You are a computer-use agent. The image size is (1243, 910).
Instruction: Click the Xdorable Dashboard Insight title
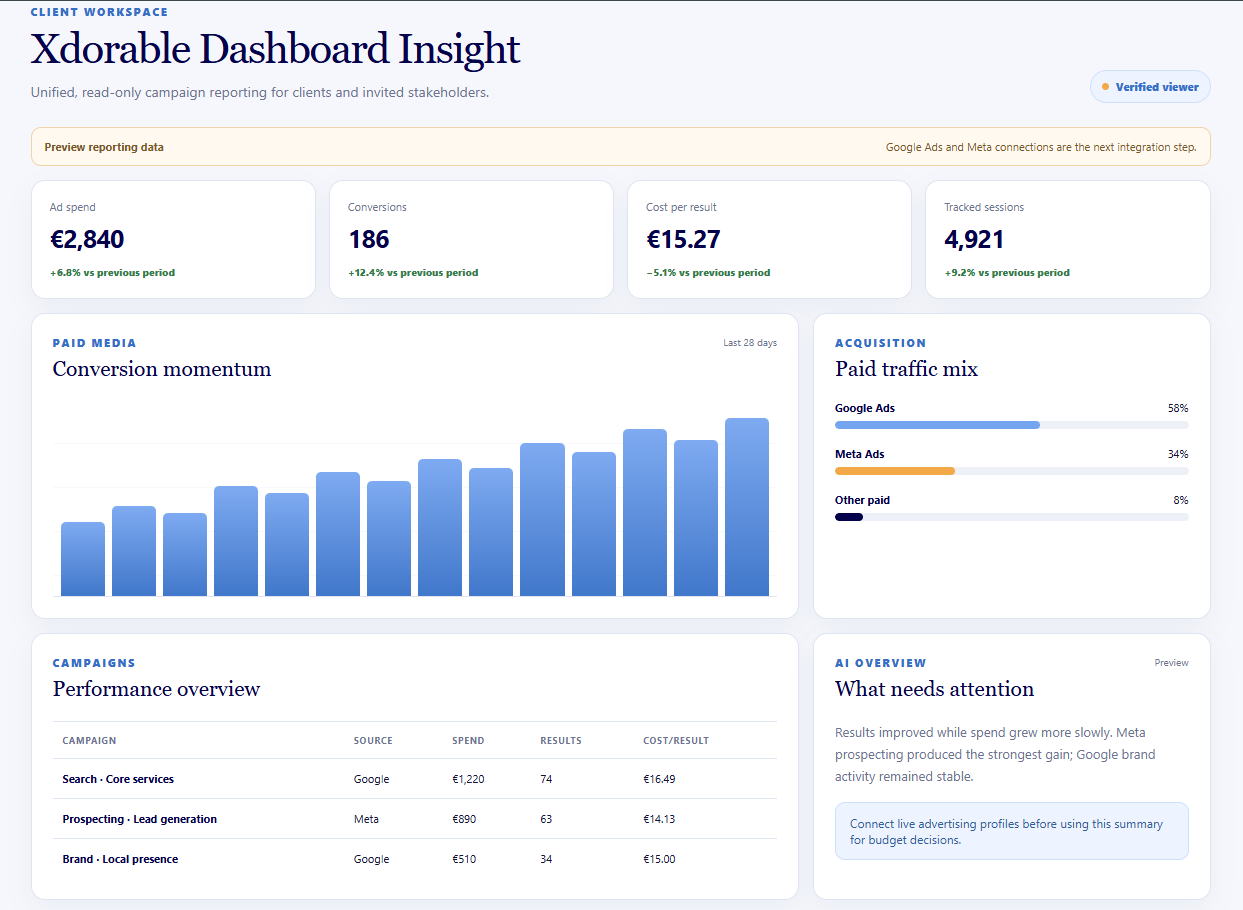[x=275, y=49]
